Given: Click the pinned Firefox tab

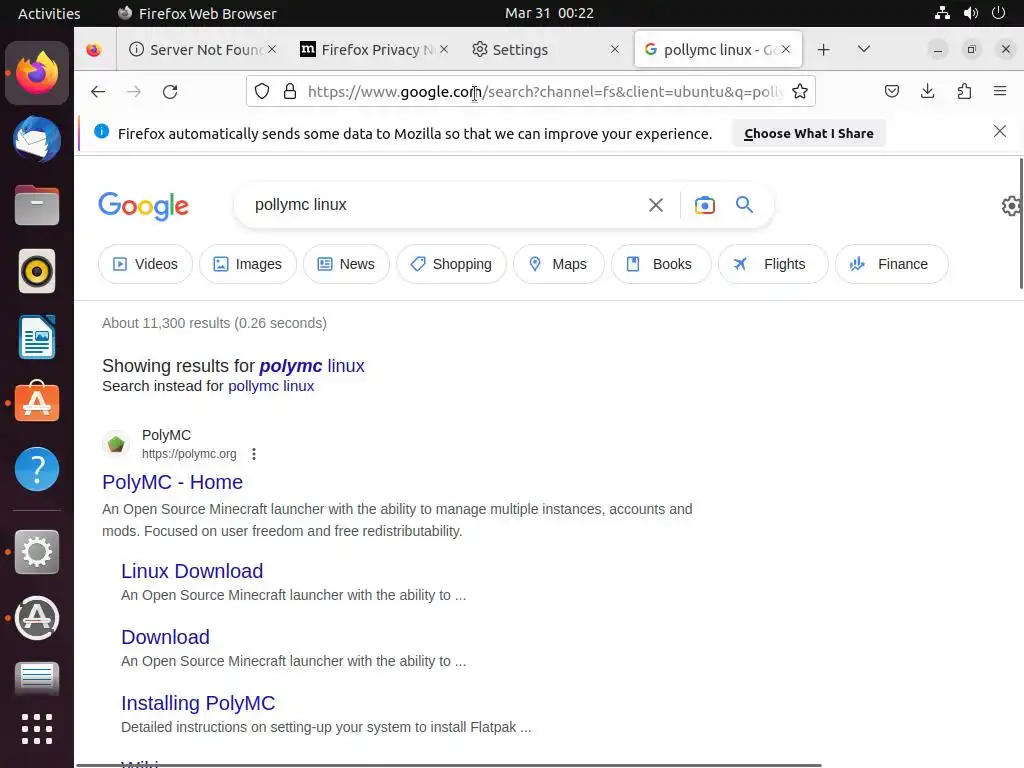Looking at the screenshot, I should pyautogui.click(x=94, y=50).
